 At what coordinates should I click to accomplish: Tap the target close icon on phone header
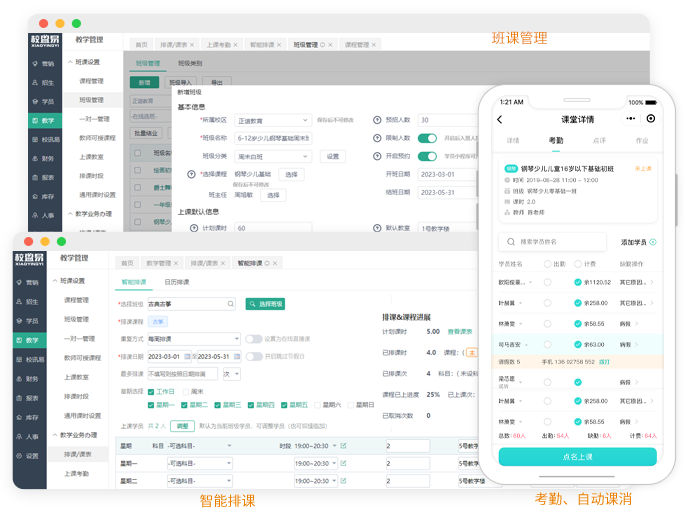[651, 118]
